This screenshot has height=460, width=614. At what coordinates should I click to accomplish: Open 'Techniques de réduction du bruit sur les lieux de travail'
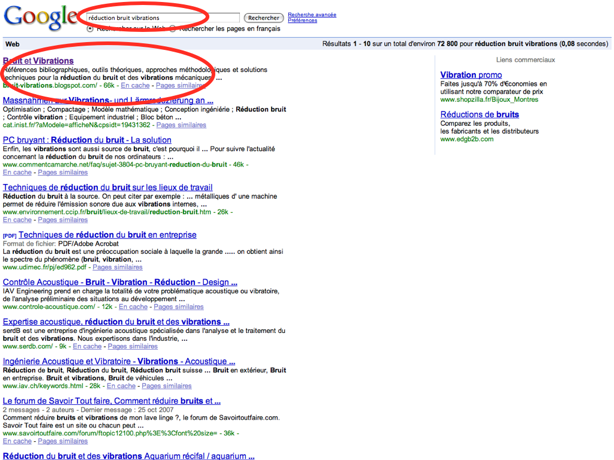pyautogui.click(x=108, y=187)
